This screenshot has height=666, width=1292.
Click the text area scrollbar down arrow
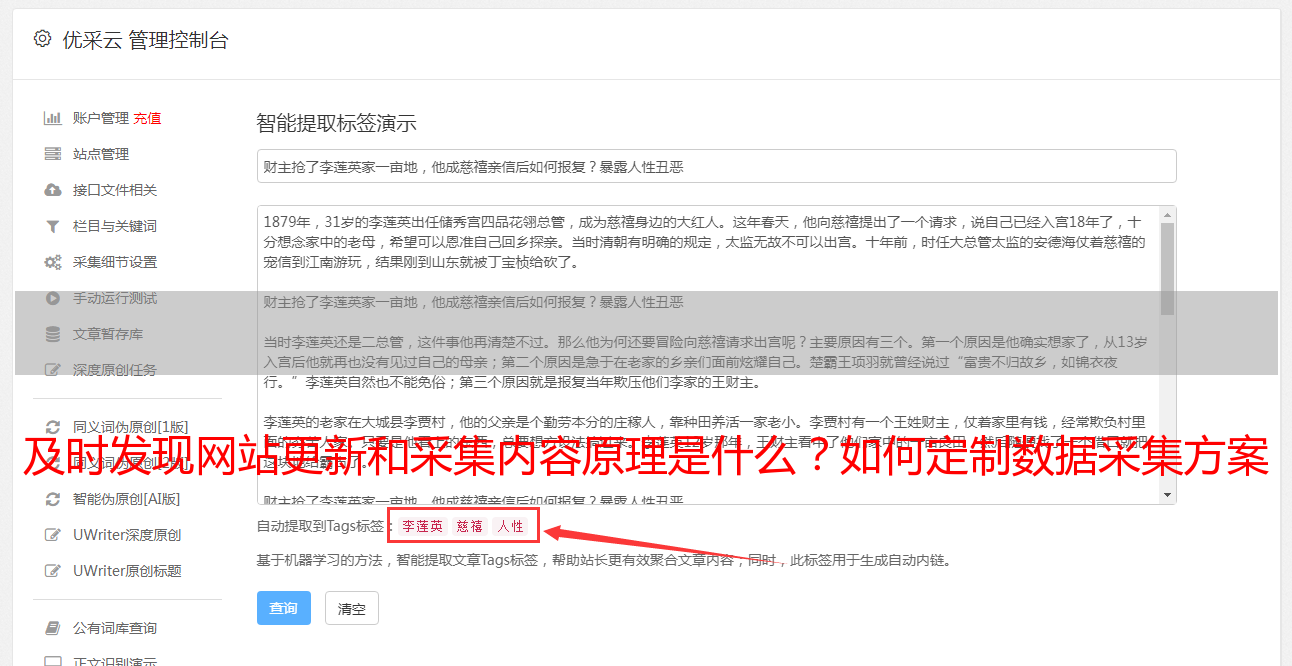pos(1168,496)
